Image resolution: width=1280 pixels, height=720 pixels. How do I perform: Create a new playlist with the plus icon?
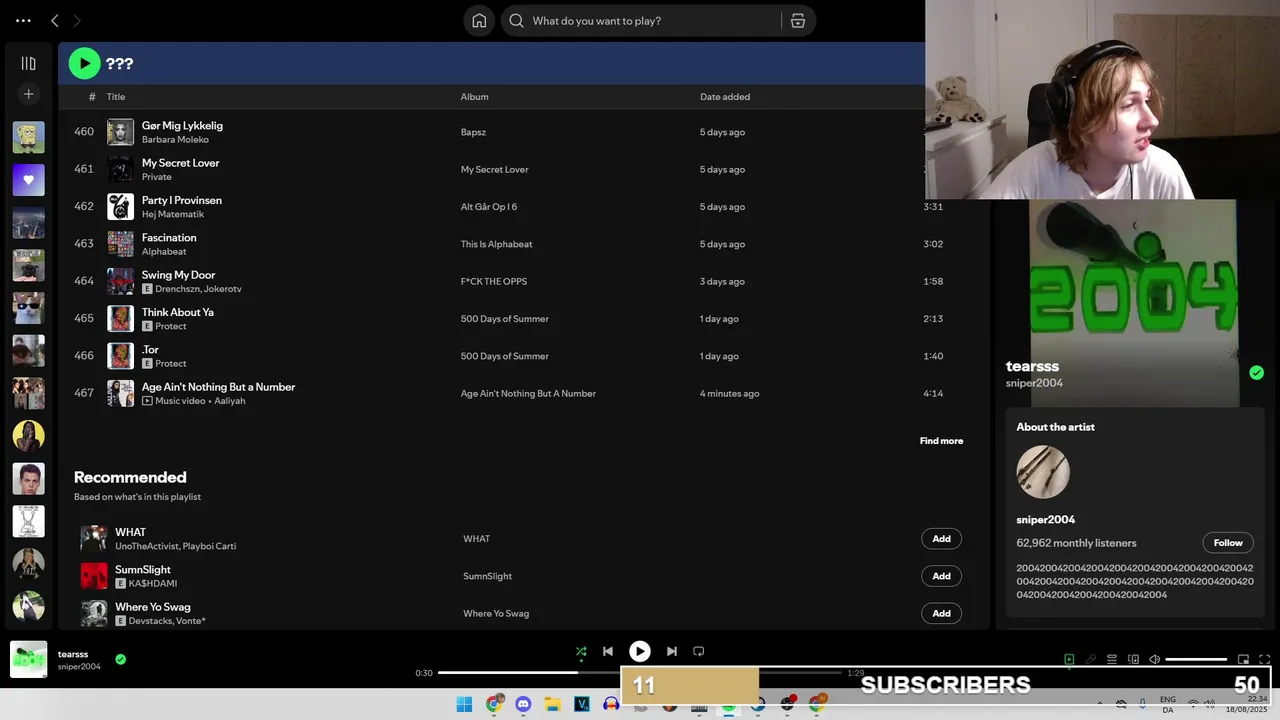[x=28, y=94]
